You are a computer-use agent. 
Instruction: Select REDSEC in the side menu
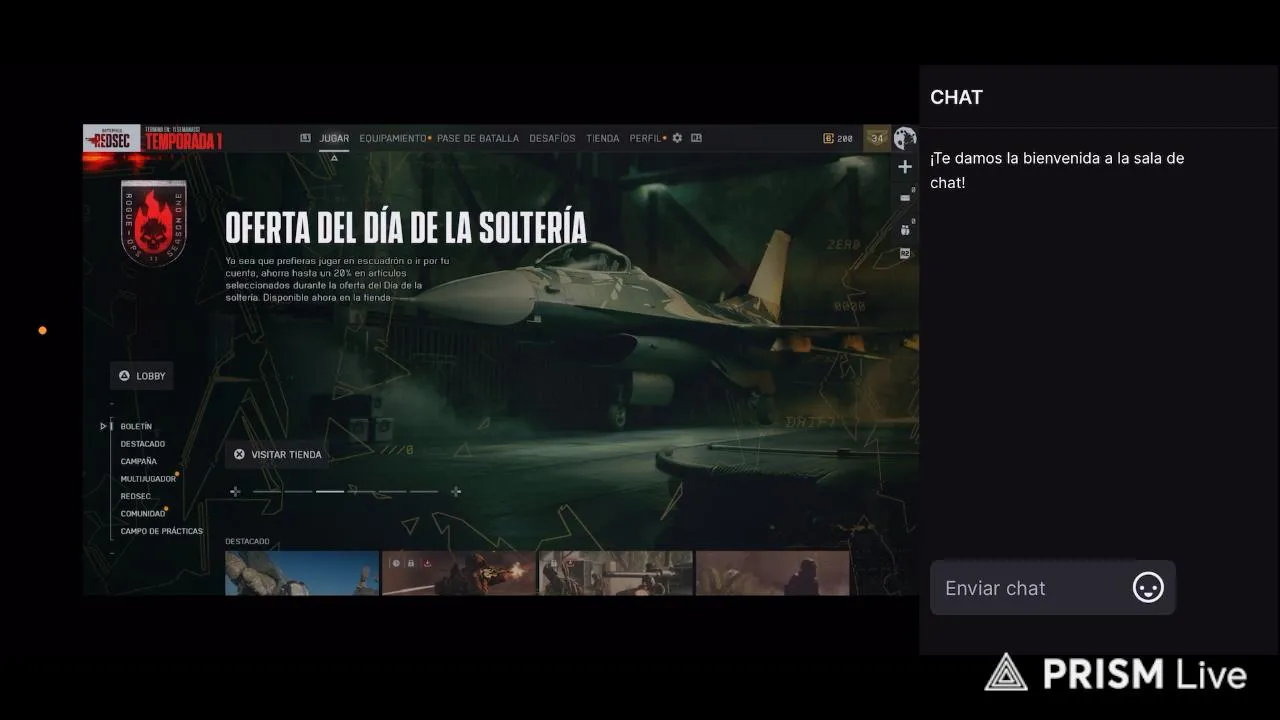coord(136,496)
